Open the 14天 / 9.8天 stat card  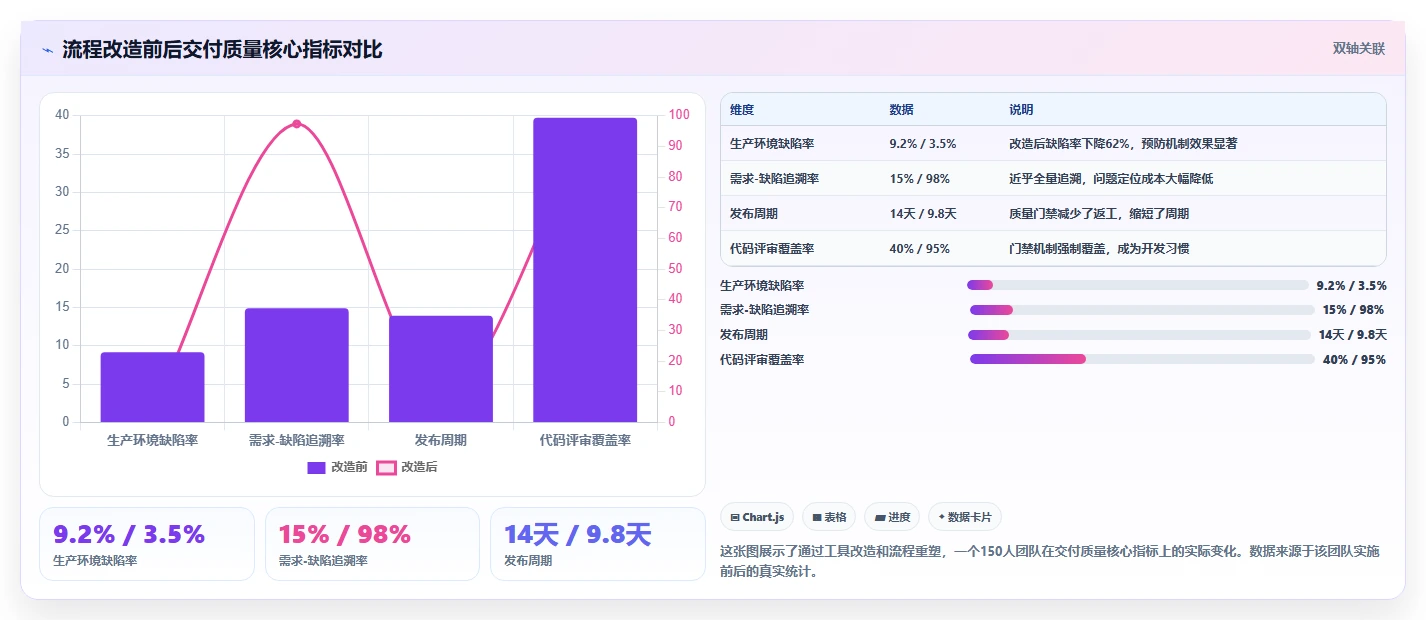(598, 544)
